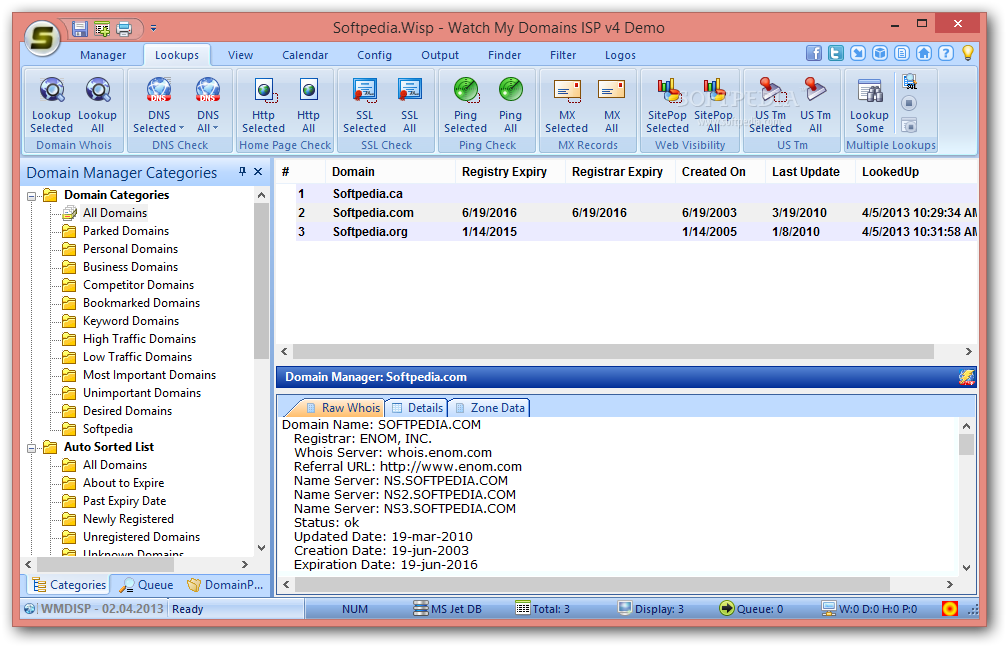Start SSL All check

410,105
